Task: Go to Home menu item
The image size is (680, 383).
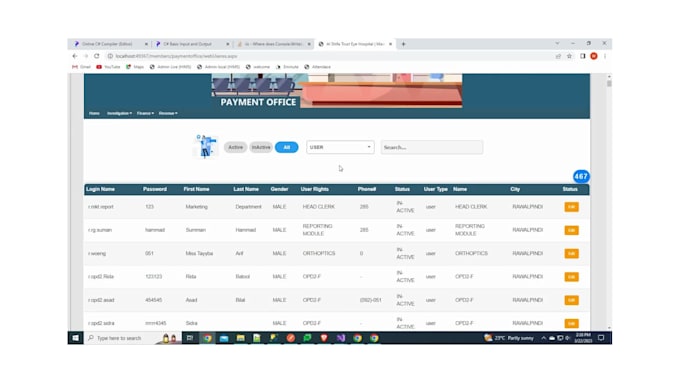Action: [x=94, y=113]
